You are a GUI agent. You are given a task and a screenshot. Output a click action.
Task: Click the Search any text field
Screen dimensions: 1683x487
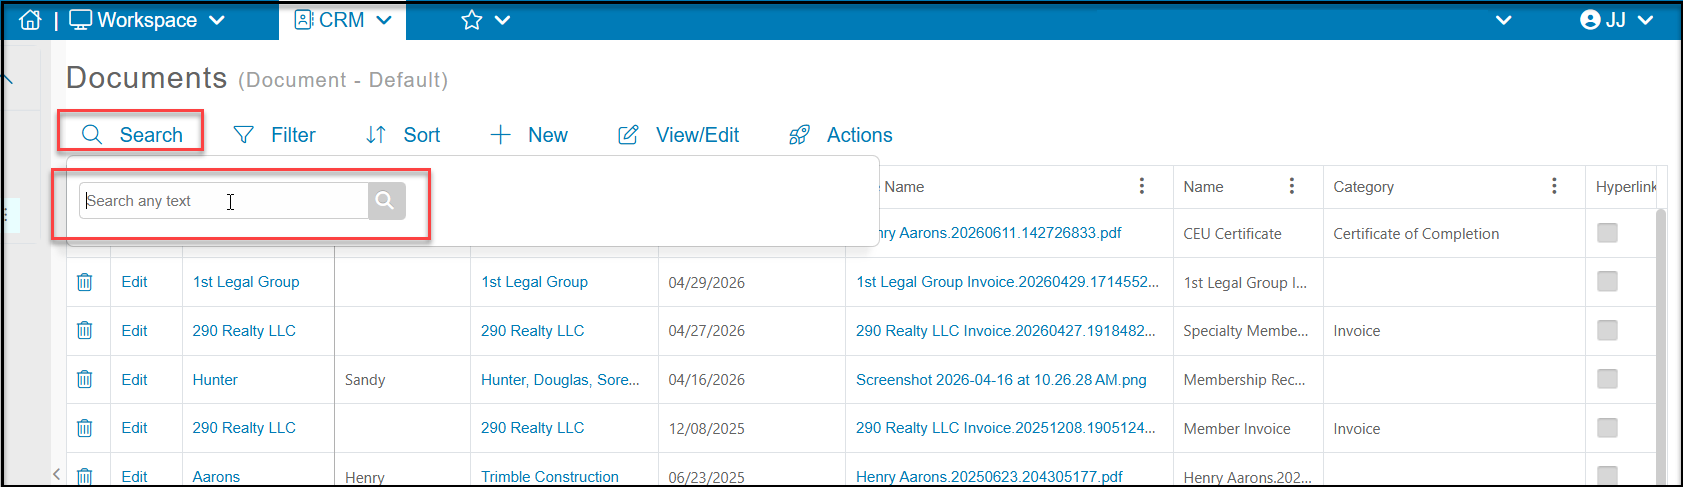224,201
